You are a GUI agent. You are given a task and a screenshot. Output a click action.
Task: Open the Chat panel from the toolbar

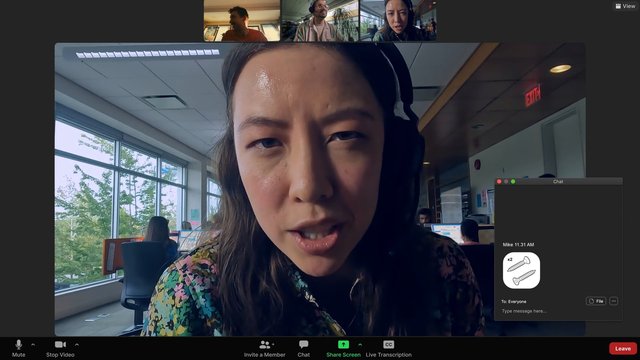pyautogui.click(x=303, y=348)
